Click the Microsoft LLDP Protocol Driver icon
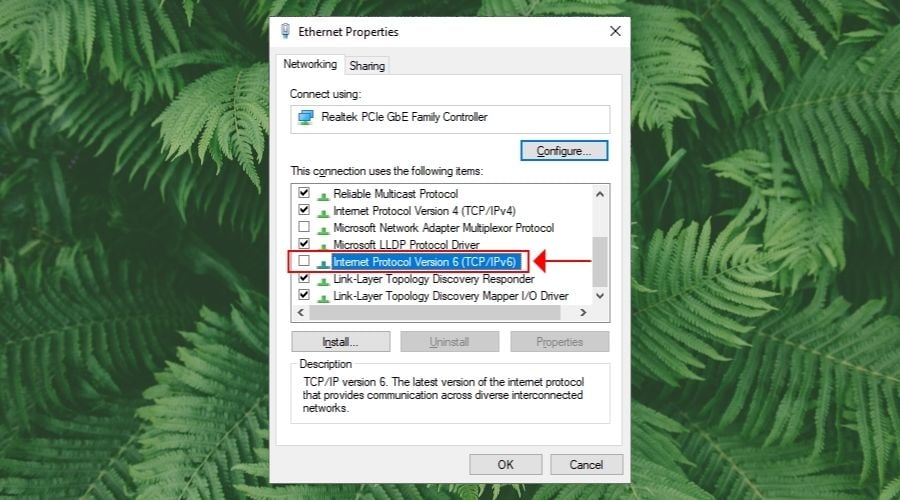Image resolution: width=900 pixels, height=500 pixels. 323,246
